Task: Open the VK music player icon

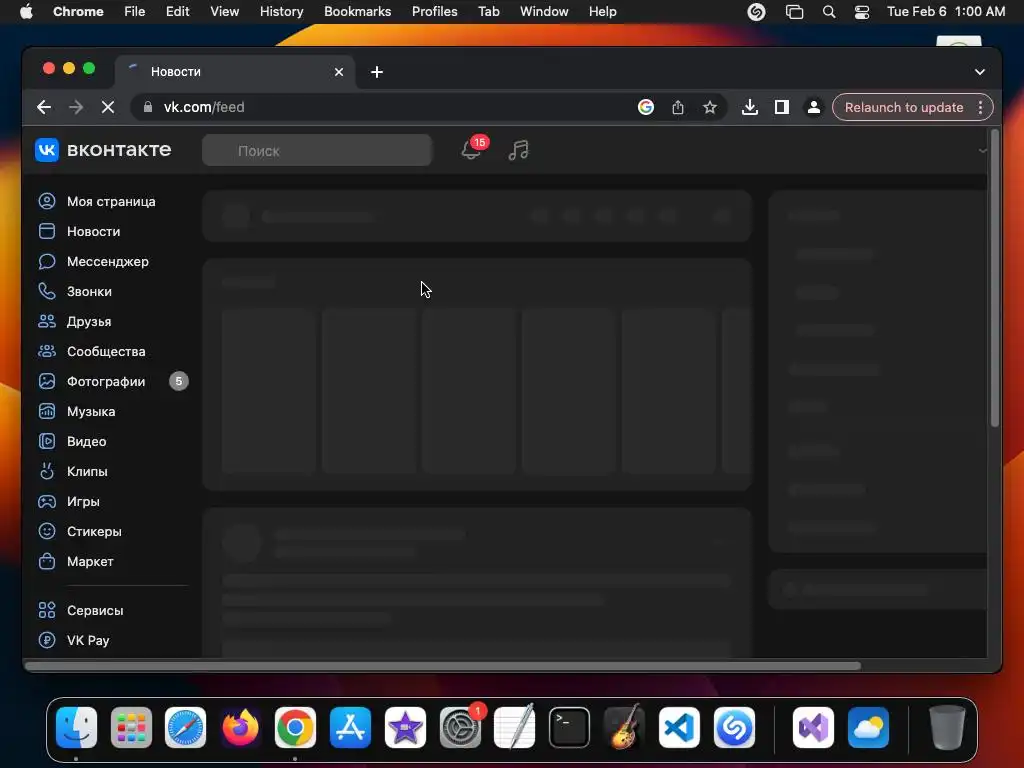Action: pyautogui.click(x=519, y=150)
